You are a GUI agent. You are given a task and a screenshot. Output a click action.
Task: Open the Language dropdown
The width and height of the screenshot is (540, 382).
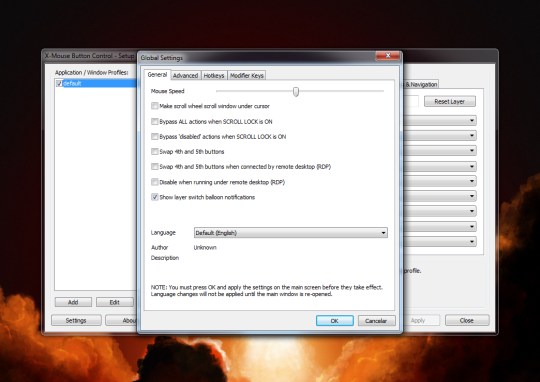click(x=291, y=233)
